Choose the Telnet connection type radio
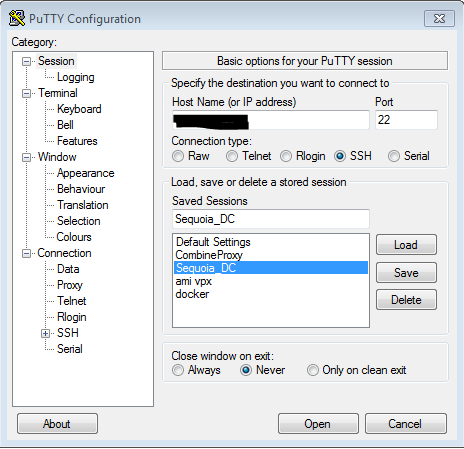 232,156
